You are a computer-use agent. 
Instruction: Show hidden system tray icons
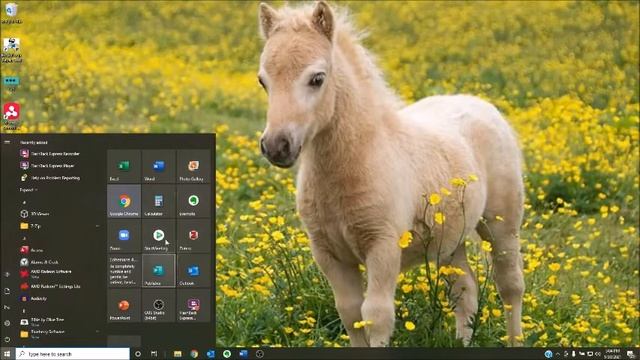(558, 354)
